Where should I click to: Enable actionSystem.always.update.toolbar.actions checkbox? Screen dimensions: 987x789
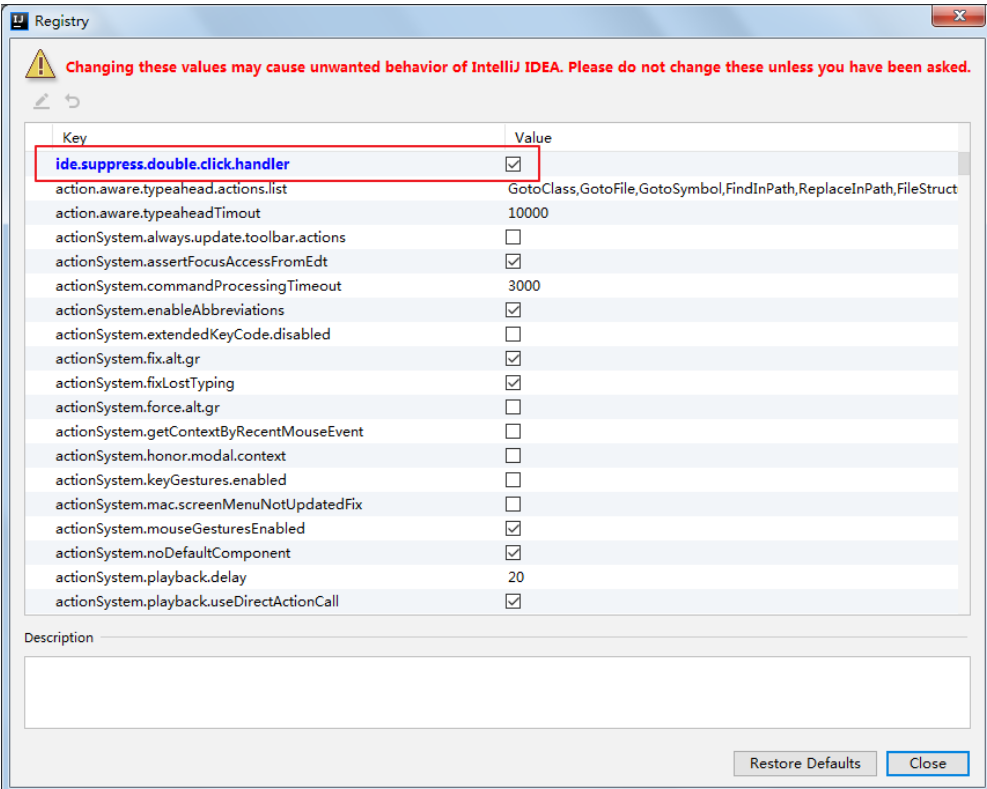(513, 237)
